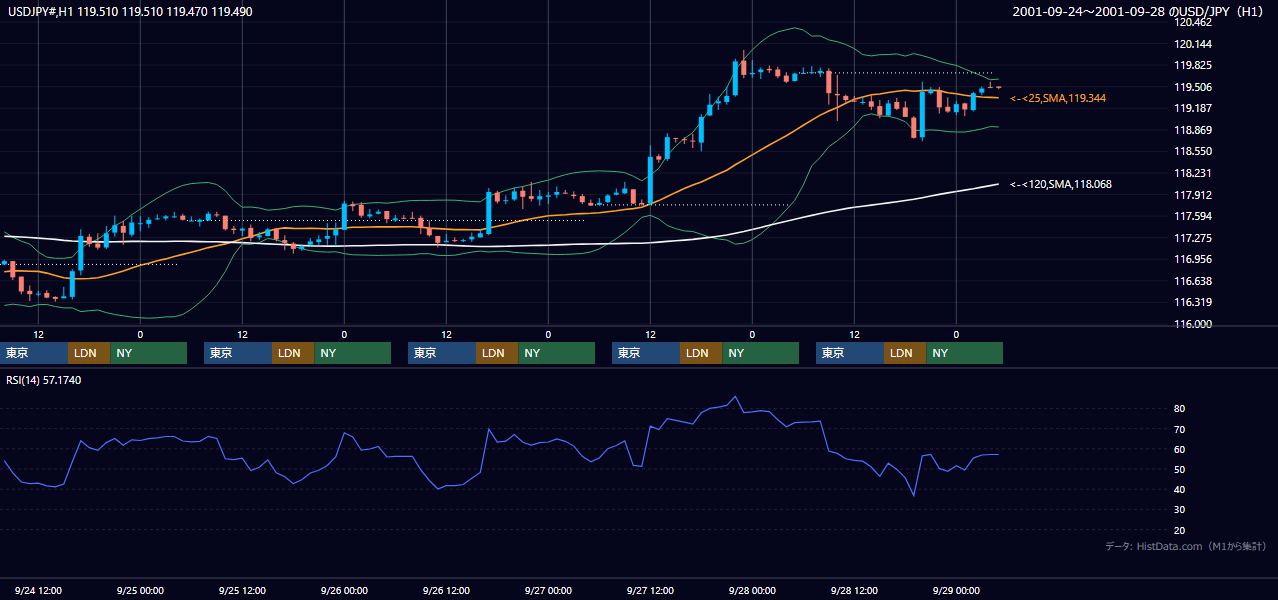The image size is (1278, 600).
Task: Click the 9/28 12:00 time axis label
Action: pos(854,590)
